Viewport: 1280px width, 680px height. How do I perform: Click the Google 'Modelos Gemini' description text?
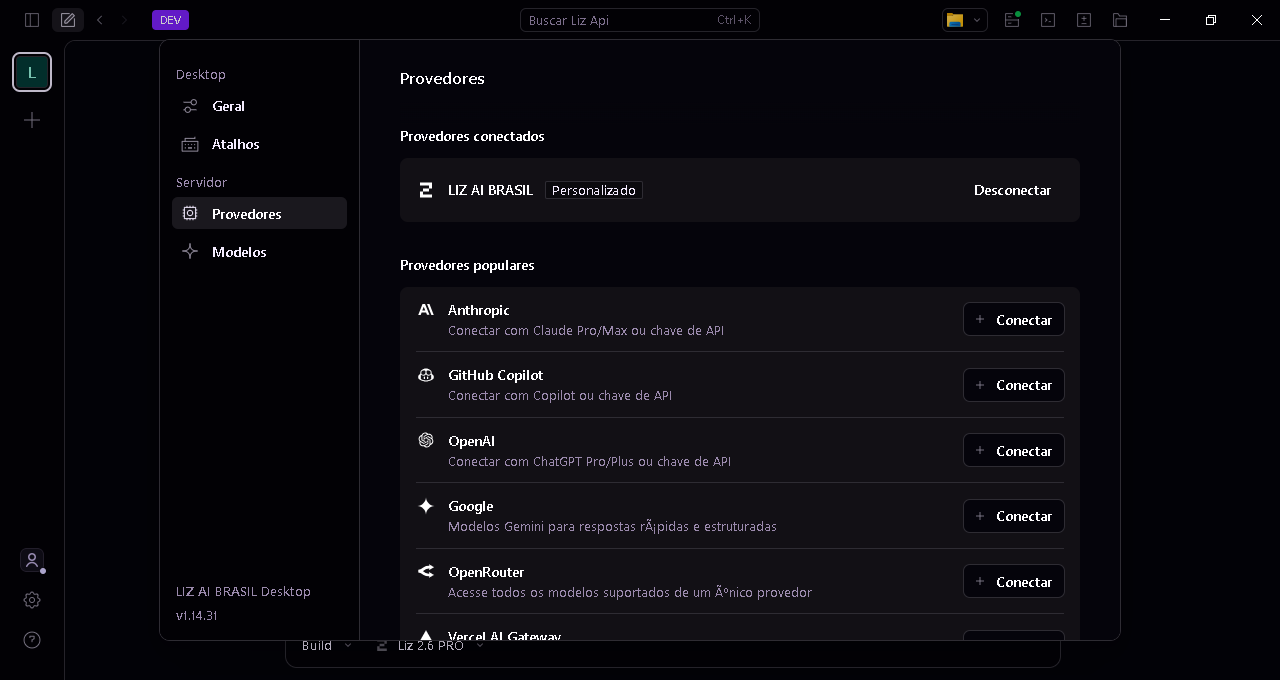point(612,526)
